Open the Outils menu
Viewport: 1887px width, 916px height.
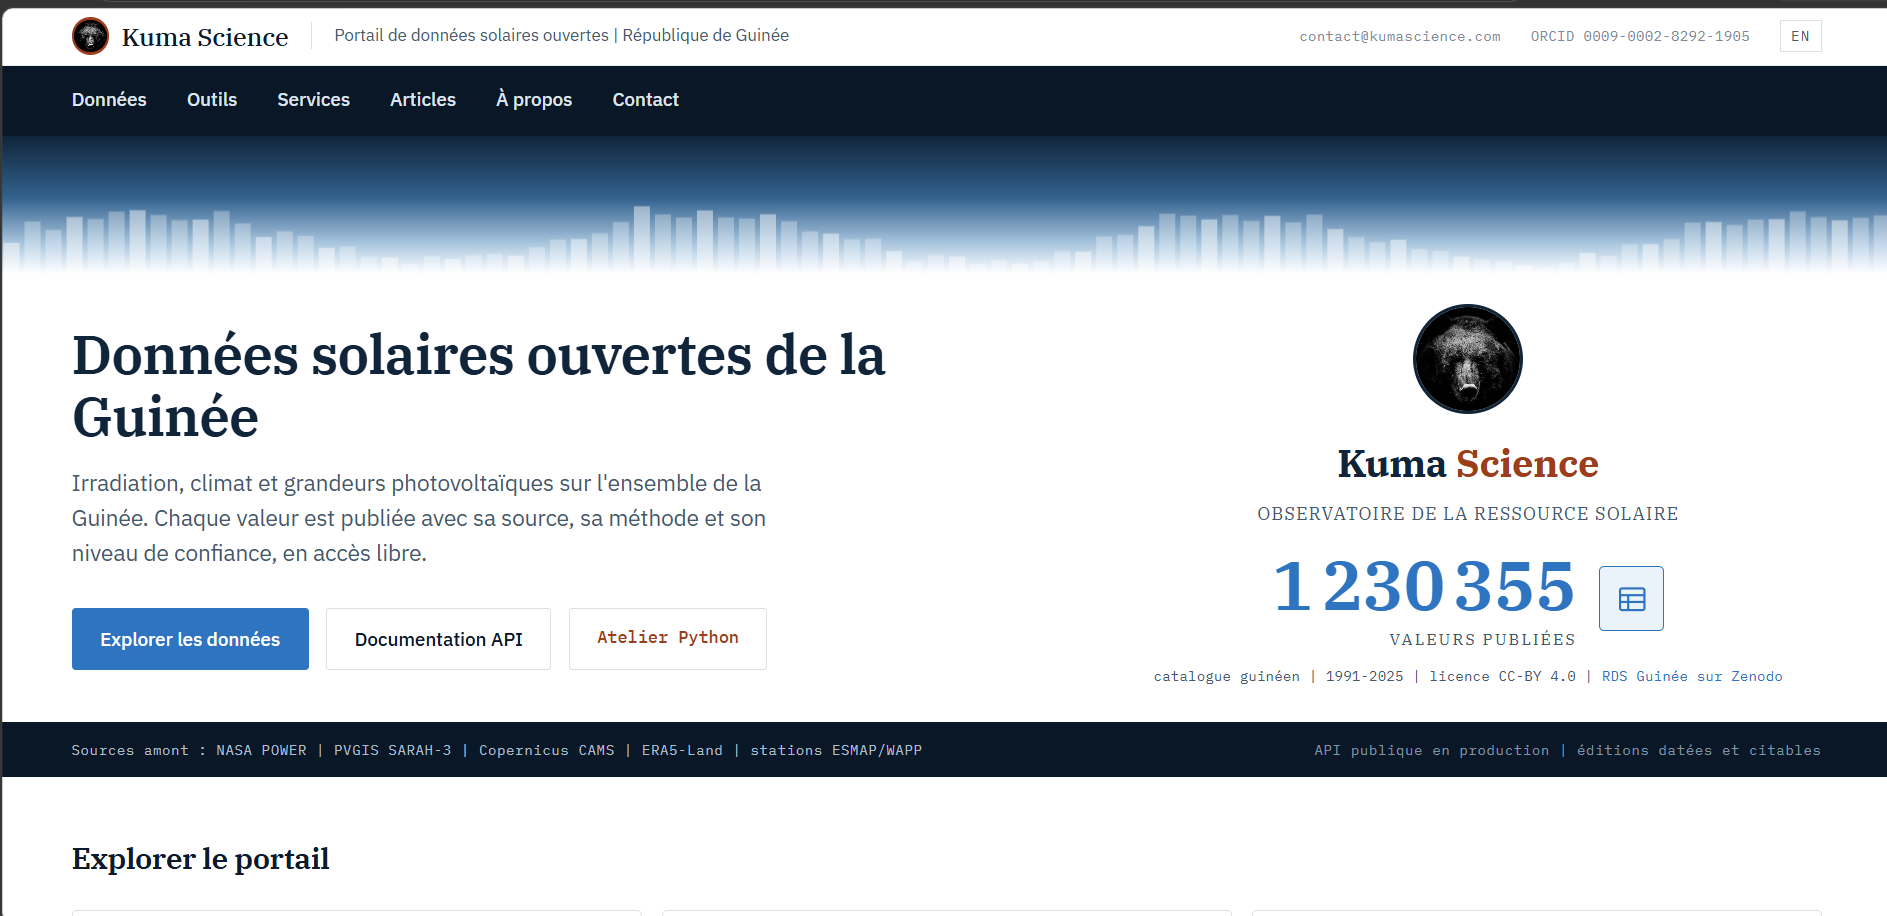tap(212, 100)
